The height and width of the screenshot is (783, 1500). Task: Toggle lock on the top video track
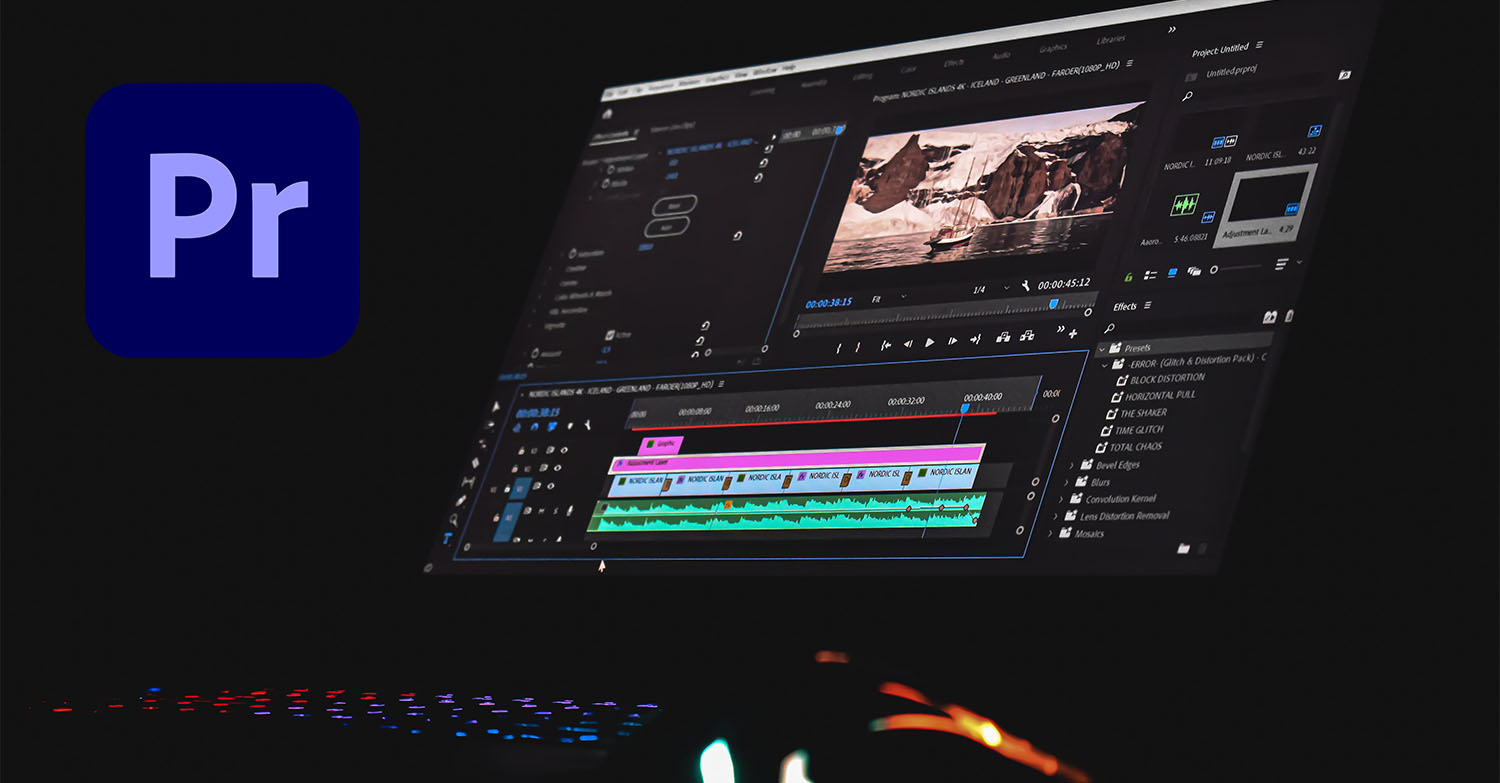(521, 451)
